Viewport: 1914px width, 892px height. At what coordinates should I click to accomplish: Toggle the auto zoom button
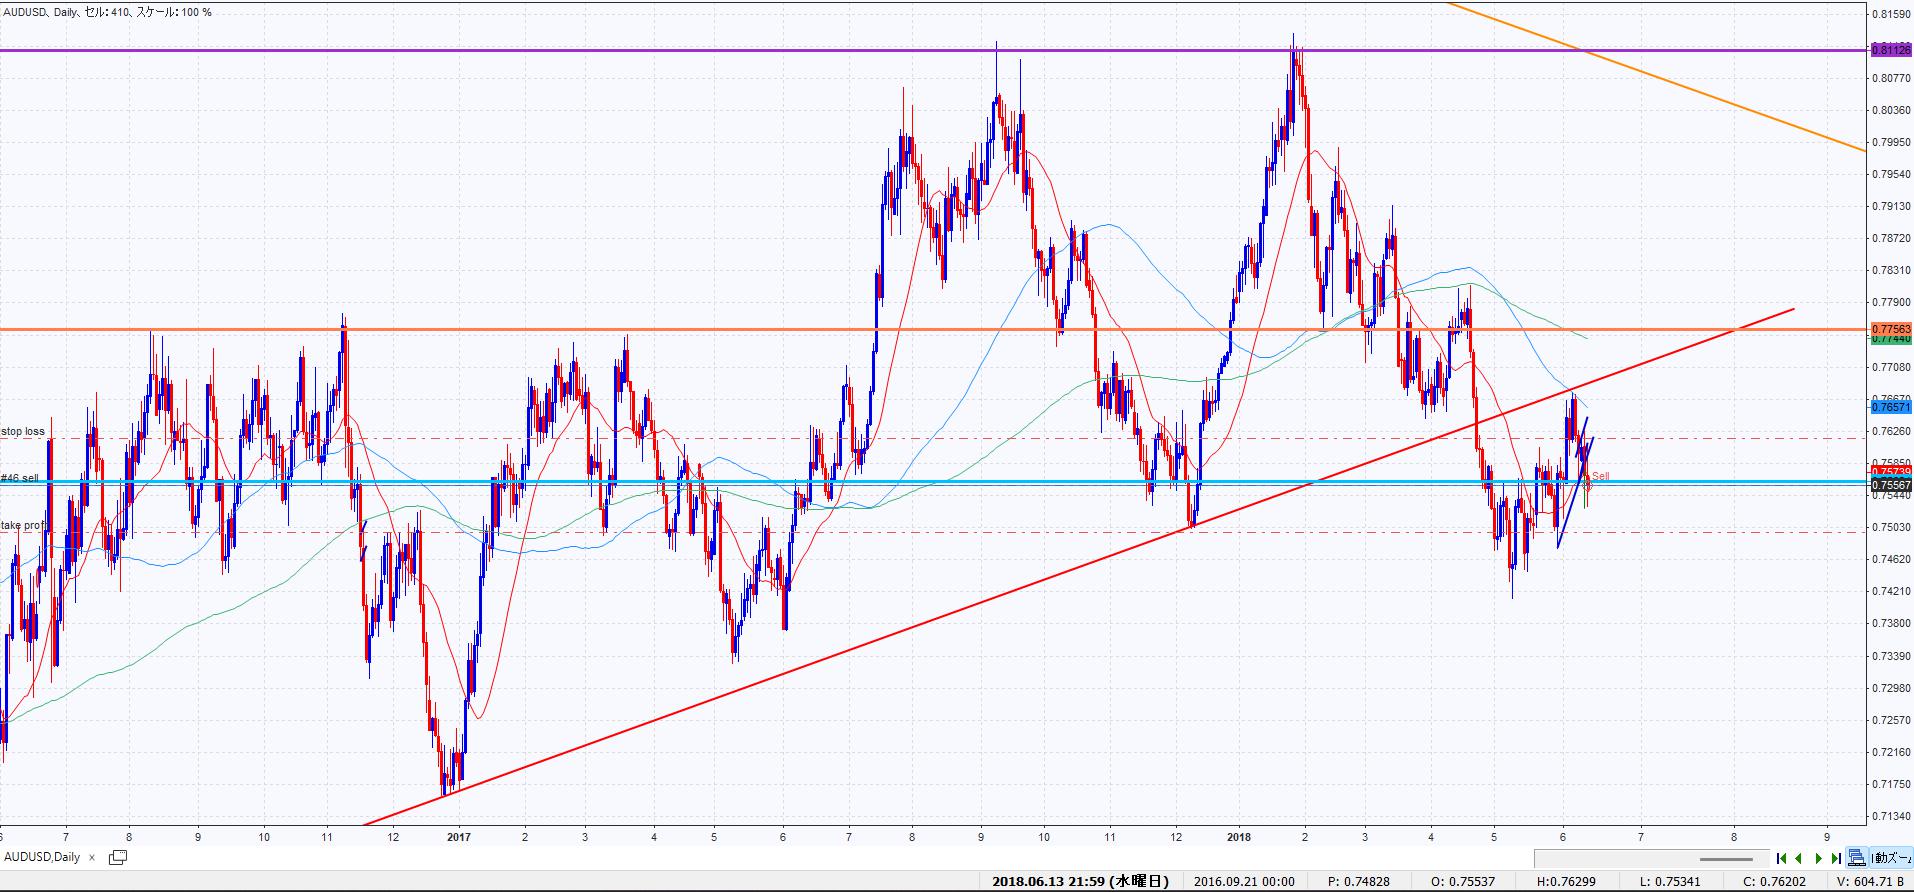1891,858
